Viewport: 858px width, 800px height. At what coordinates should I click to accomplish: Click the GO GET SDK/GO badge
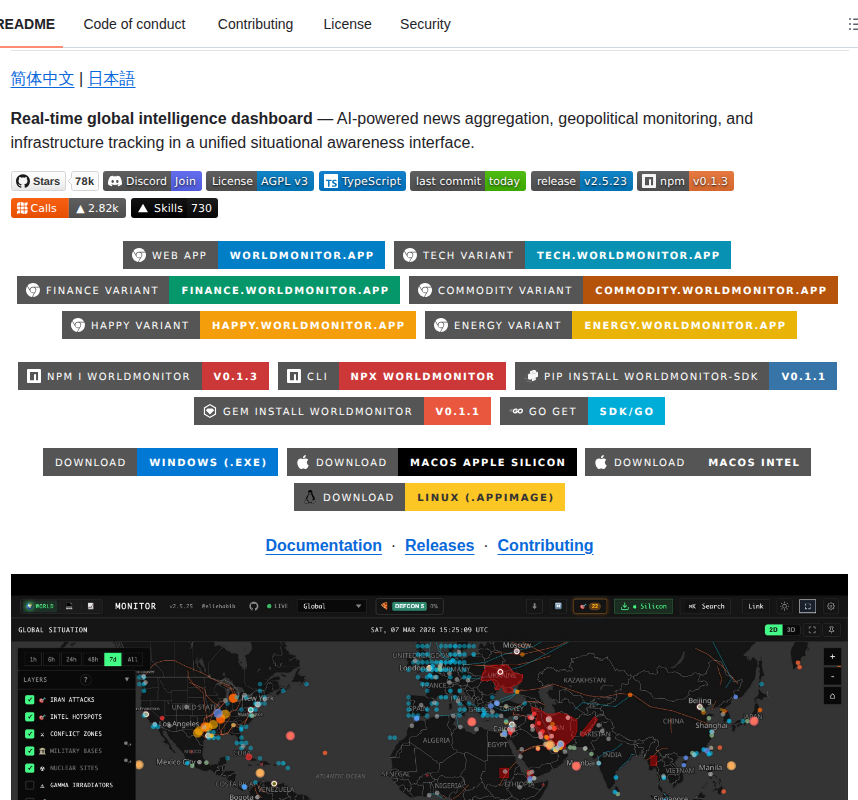tap(582, 411)
